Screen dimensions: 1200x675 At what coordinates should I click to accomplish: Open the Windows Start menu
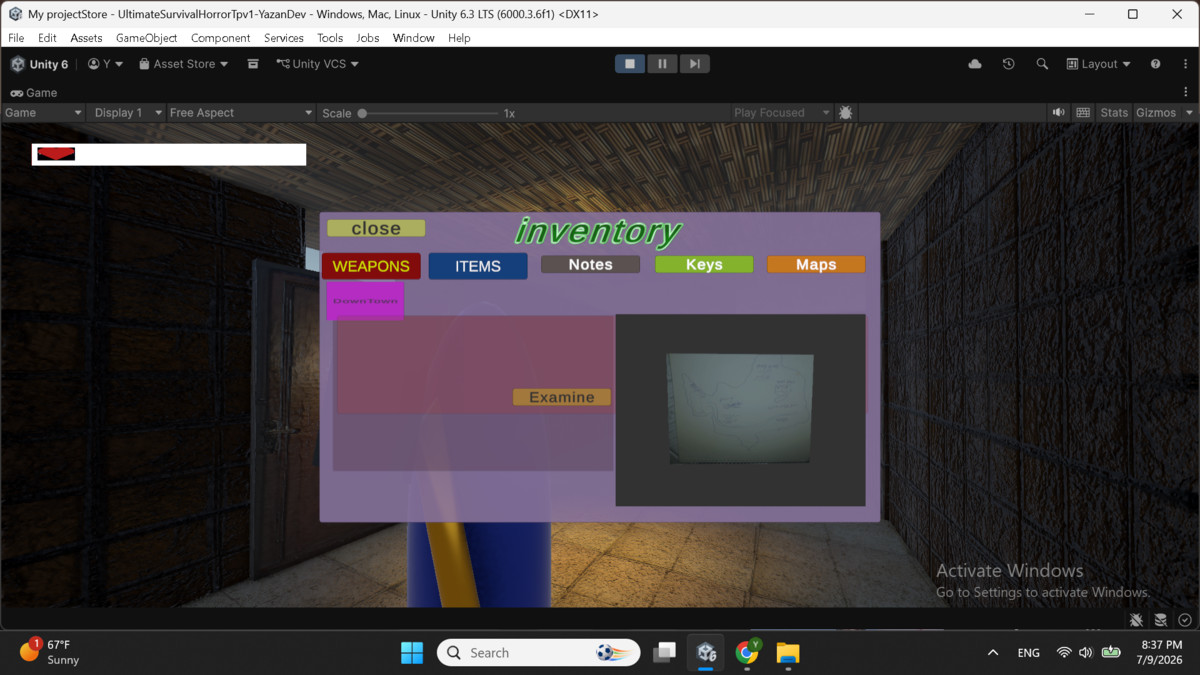point(412,653)
